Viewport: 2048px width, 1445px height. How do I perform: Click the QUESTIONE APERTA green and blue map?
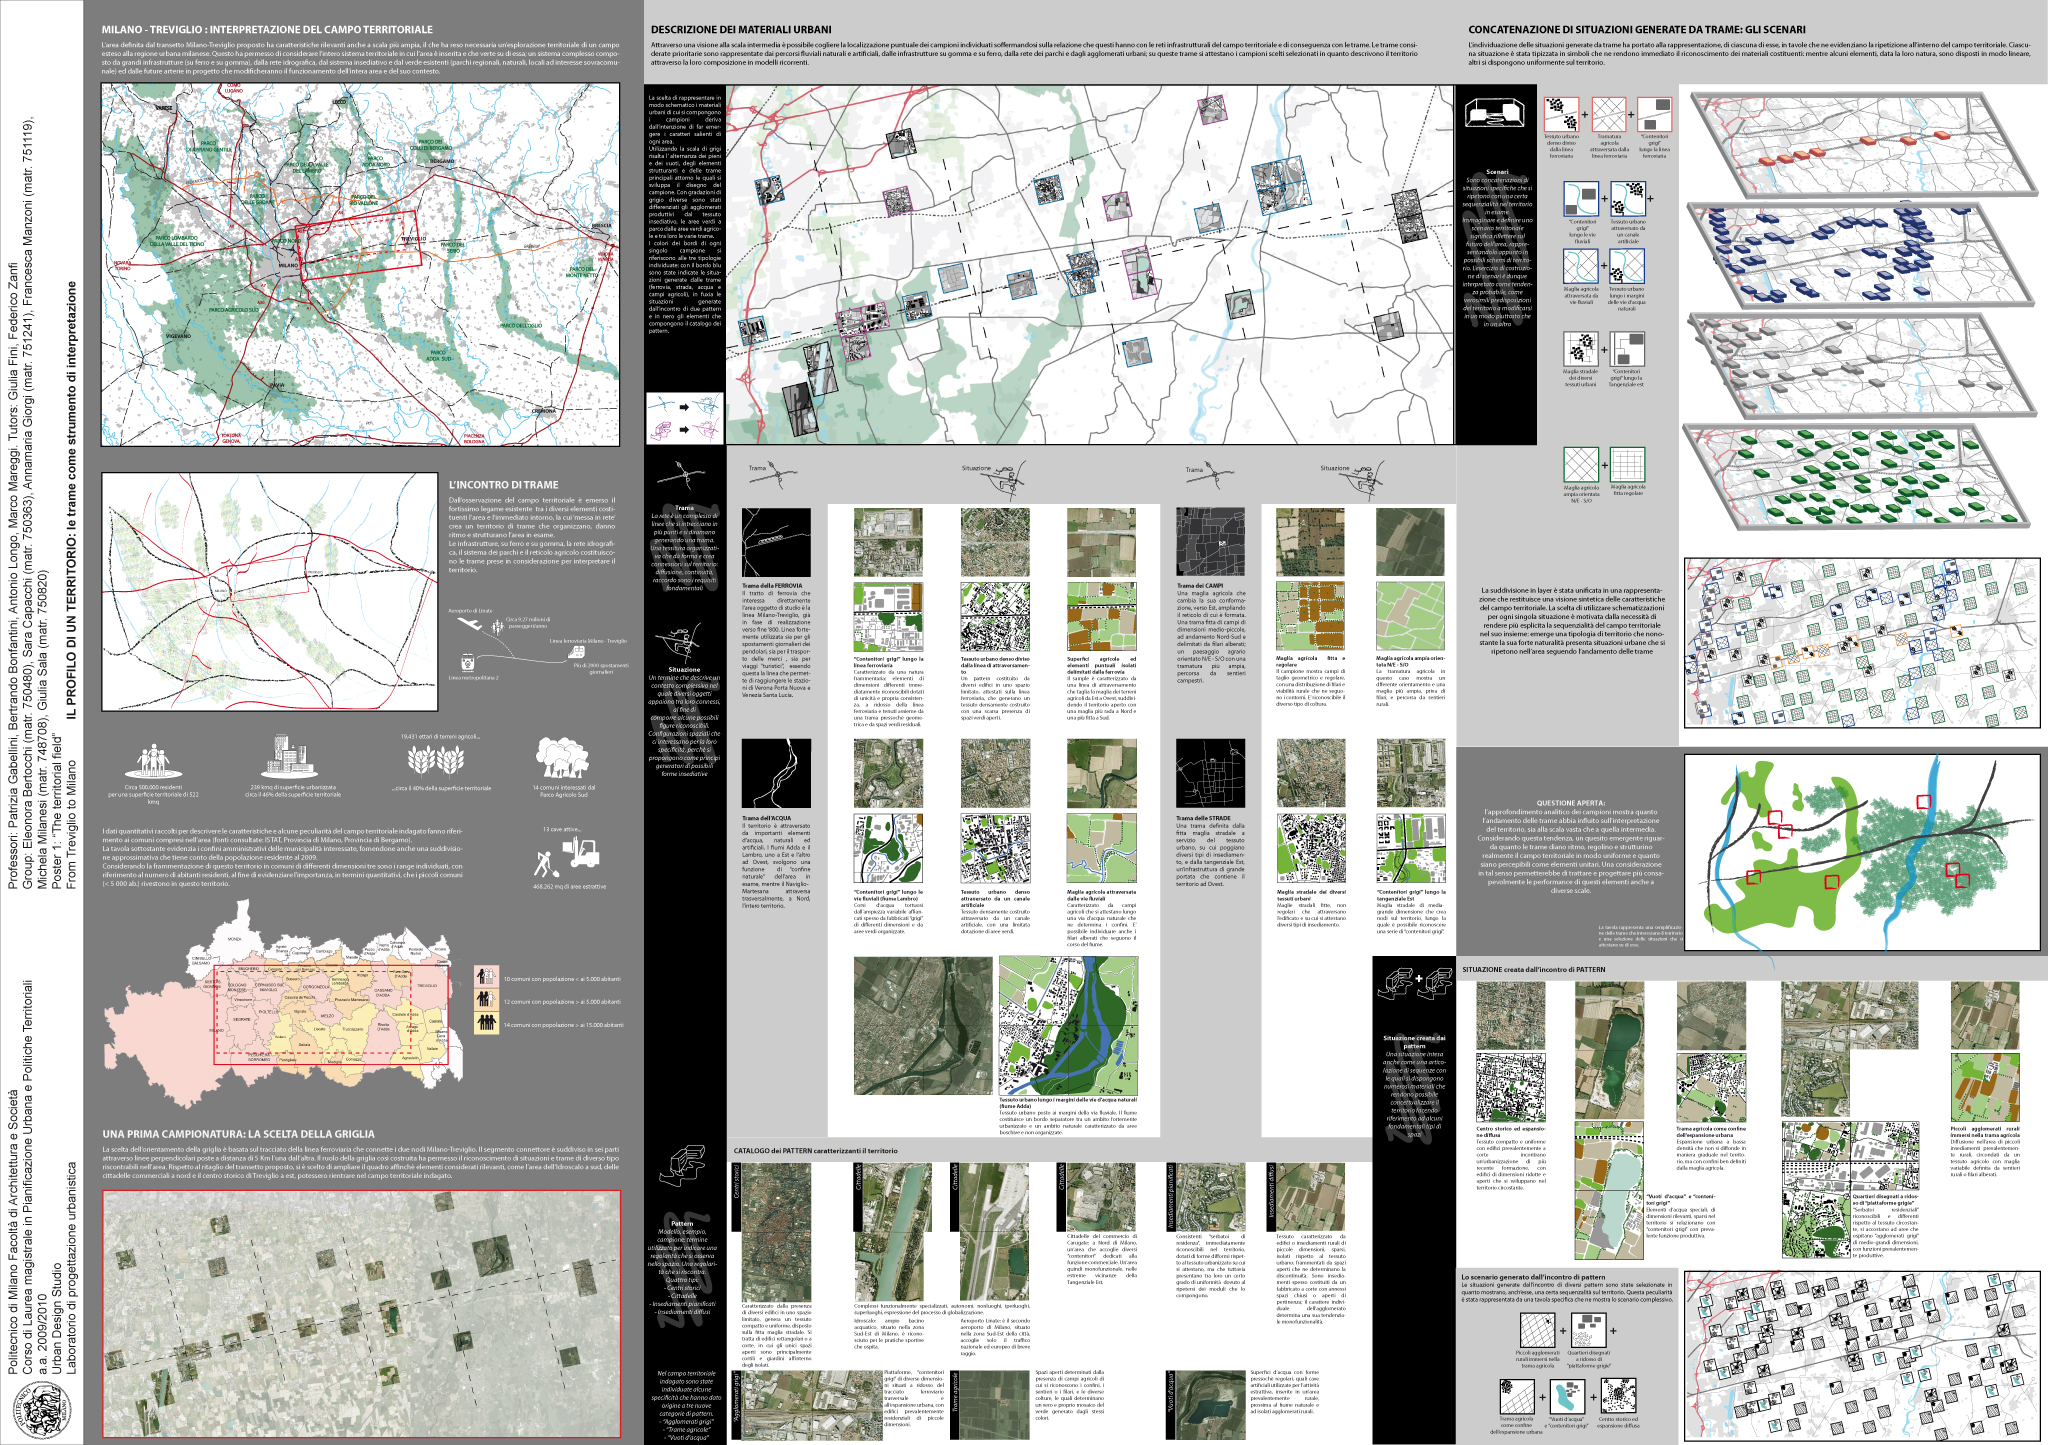pos(1862,851)
